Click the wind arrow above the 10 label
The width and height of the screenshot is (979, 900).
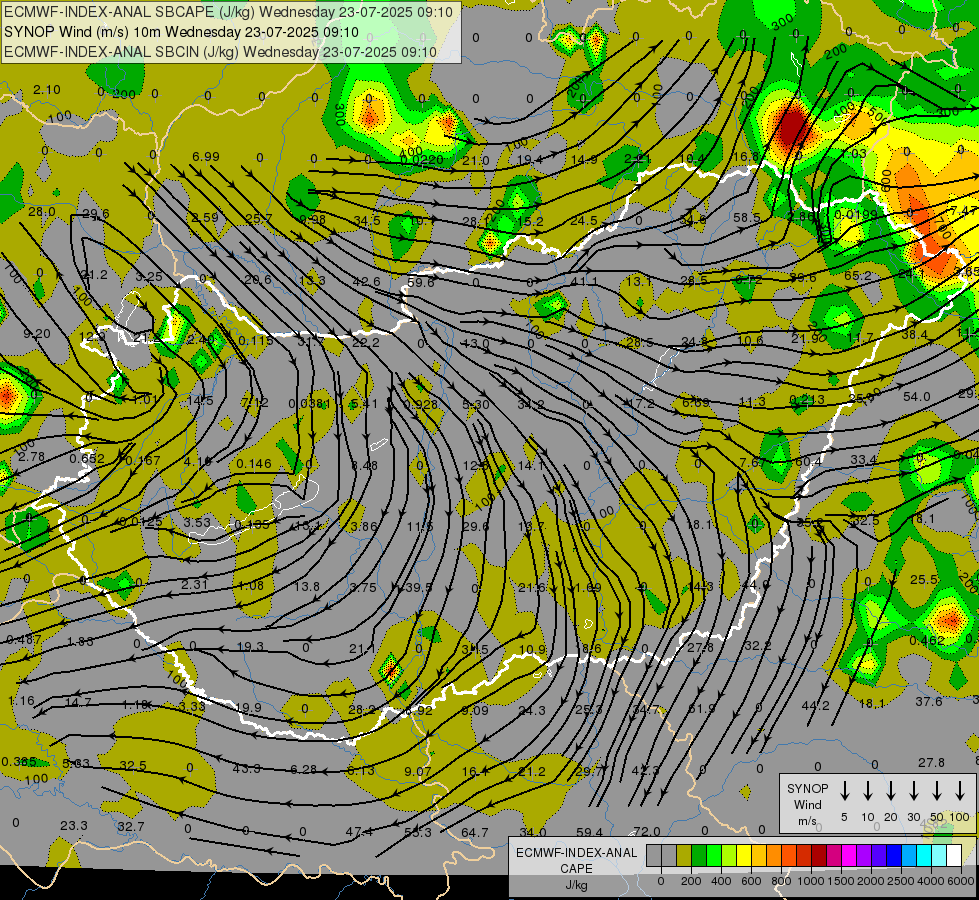click(868, 791)
